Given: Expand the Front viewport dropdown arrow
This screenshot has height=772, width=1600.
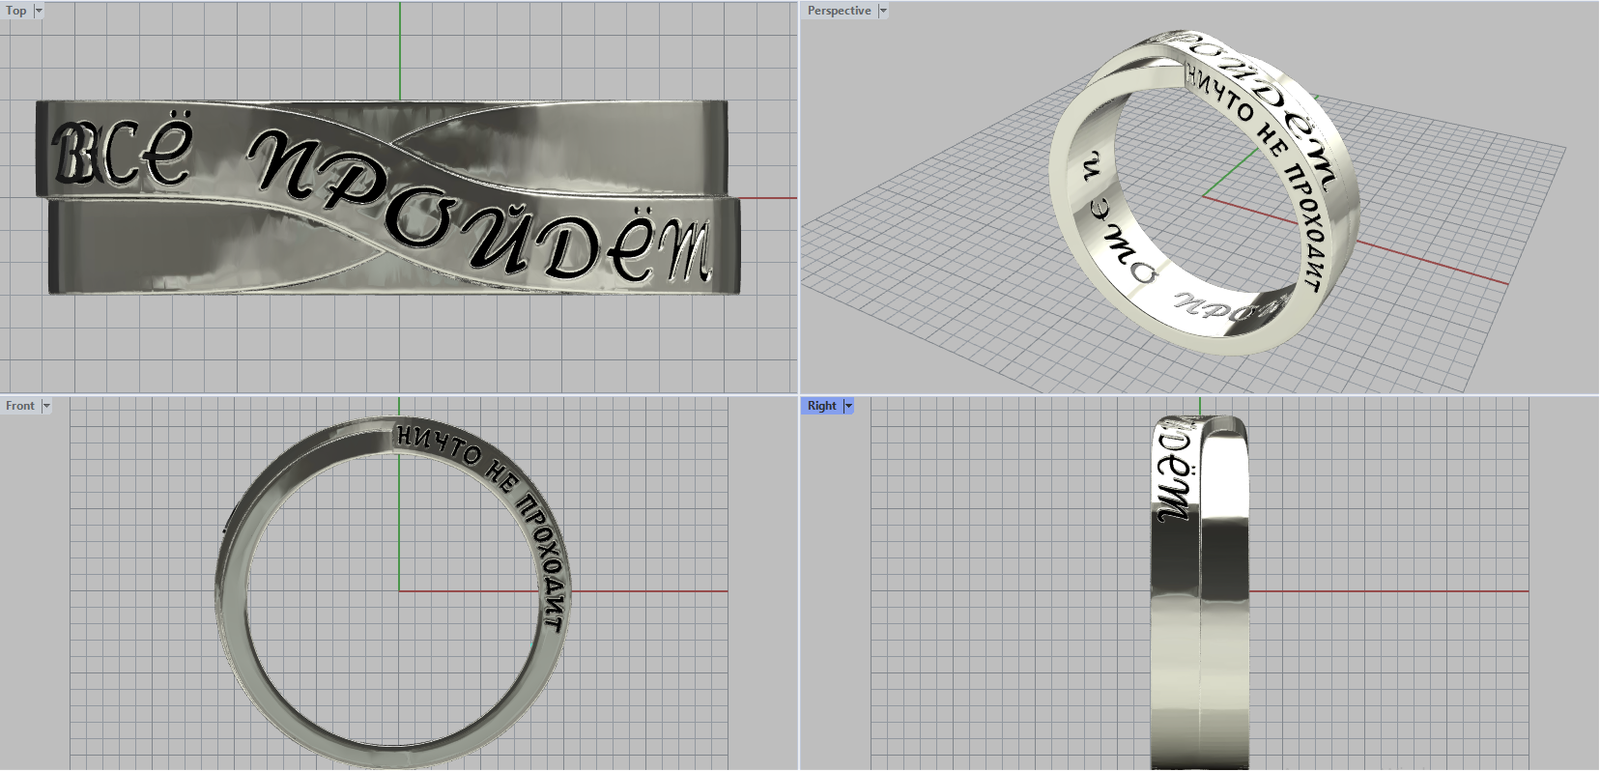Looking at the screenshot, I should pyautogui.click(x=46, y=406).
